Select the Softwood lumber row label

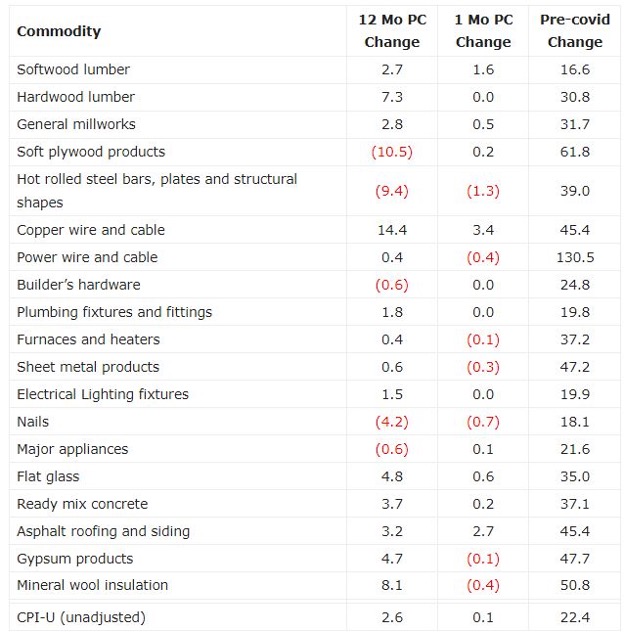[x=73, y=70]
